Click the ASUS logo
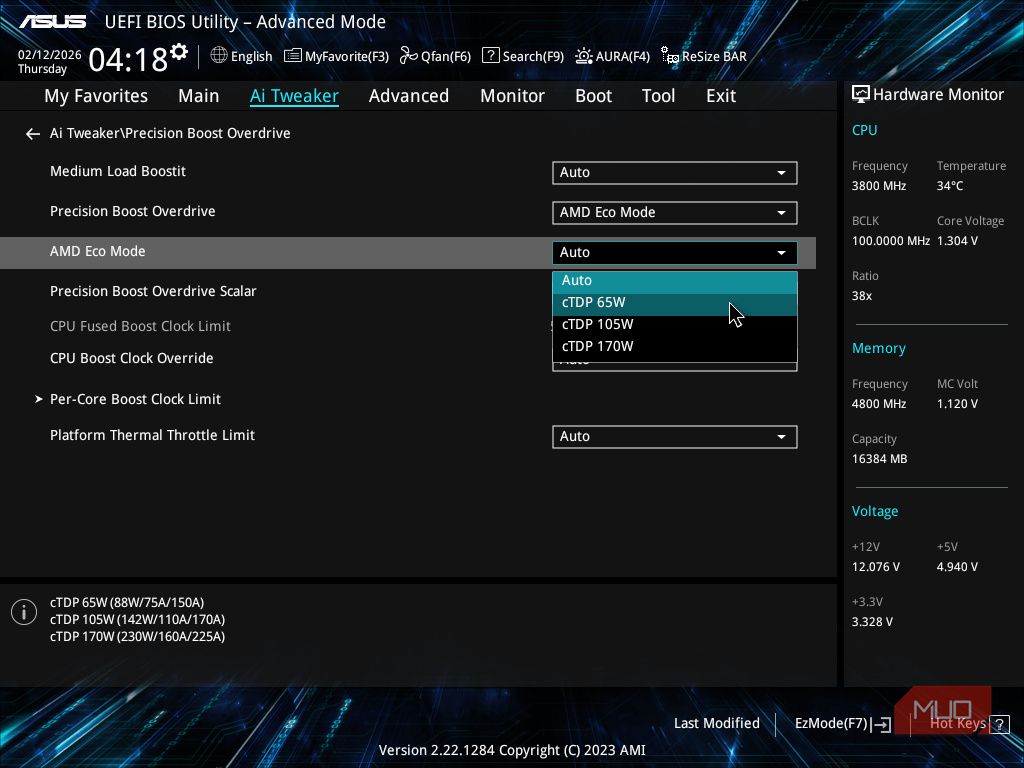The image size is (1024, 768). pyautogui.click(x=52, y=22)
